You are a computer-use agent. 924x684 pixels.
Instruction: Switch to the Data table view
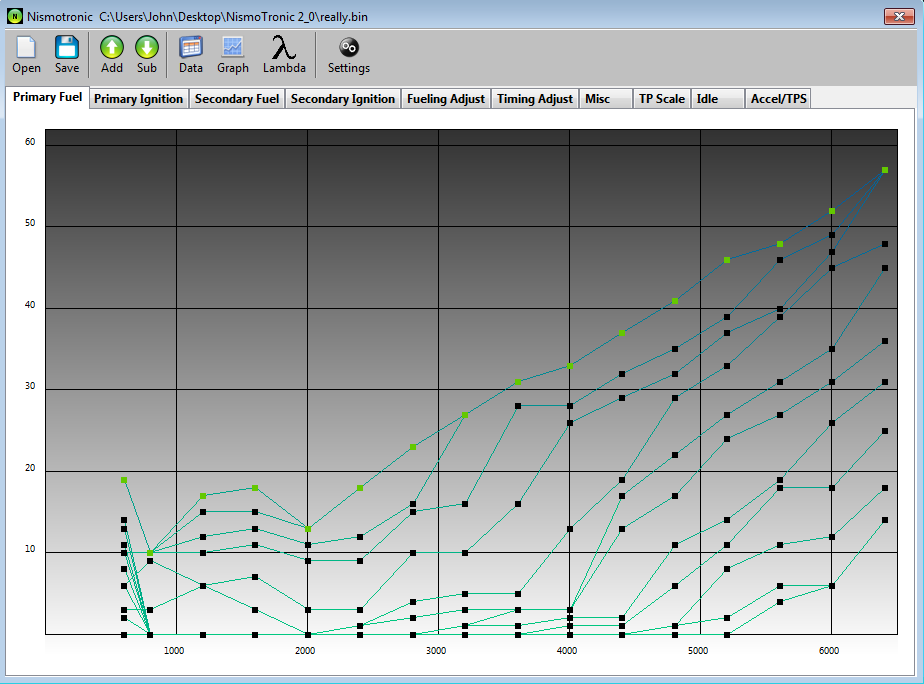tap(190, 47)
